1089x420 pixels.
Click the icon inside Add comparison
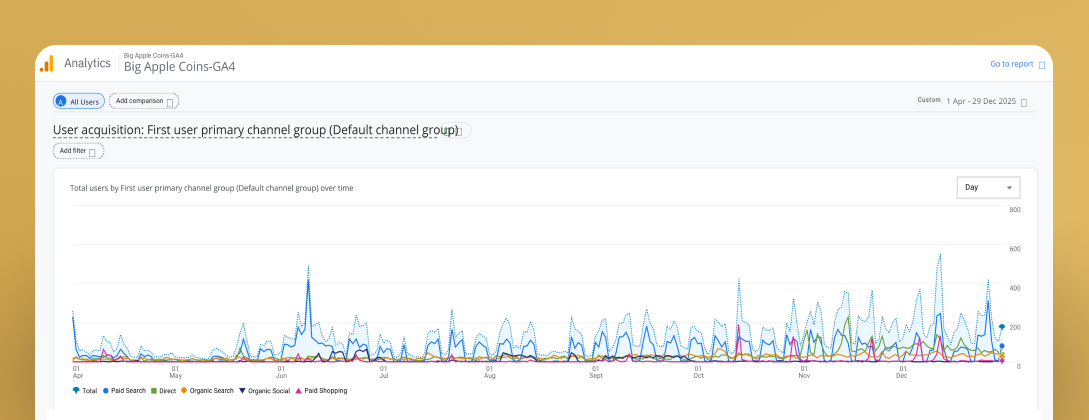coord(170,102)
